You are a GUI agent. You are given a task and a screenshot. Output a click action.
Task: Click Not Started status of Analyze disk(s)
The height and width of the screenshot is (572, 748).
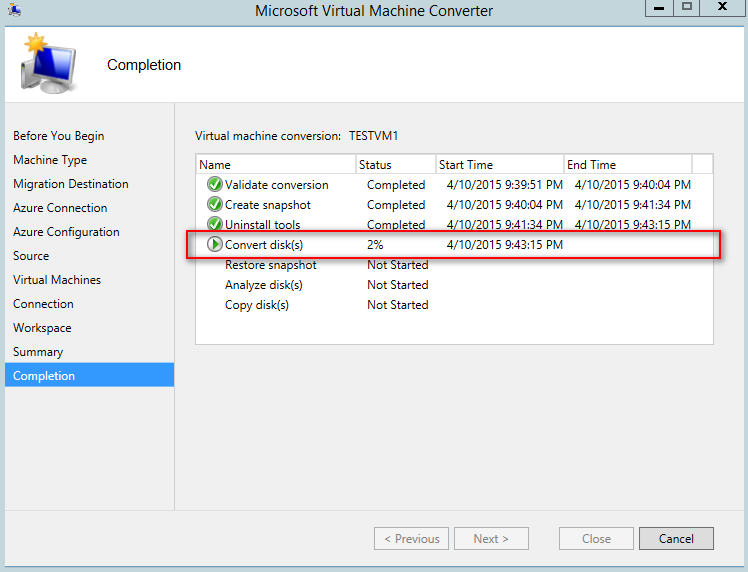coord(397,285)
